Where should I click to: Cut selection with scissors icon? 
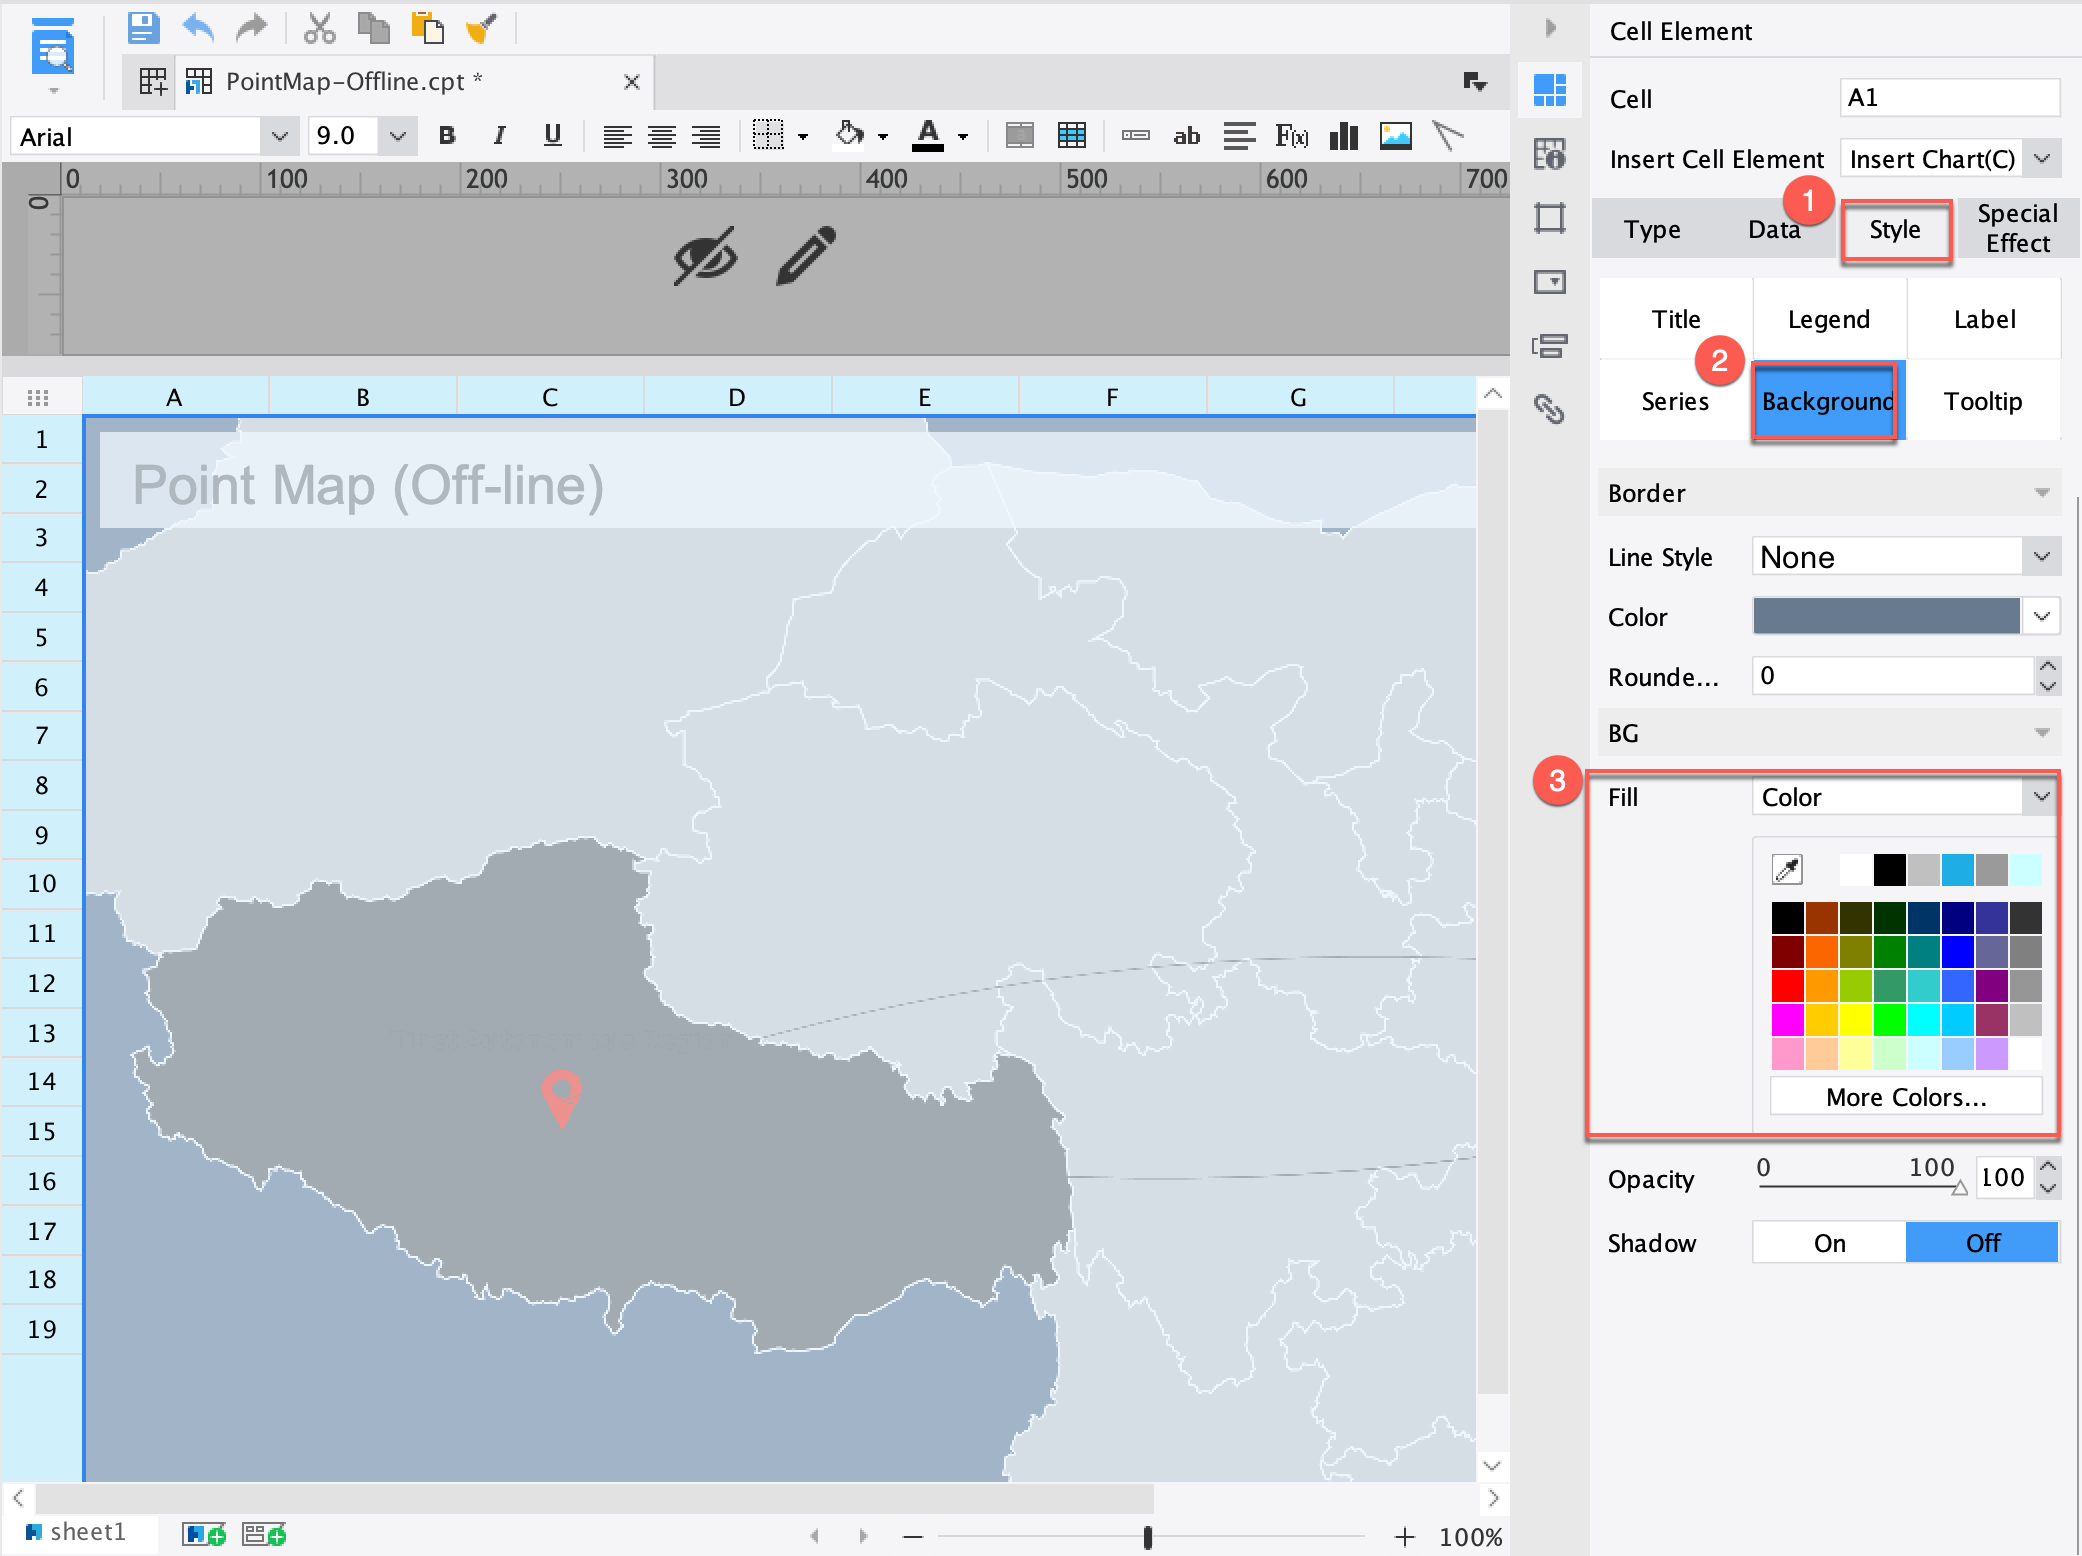coord(319,28)
